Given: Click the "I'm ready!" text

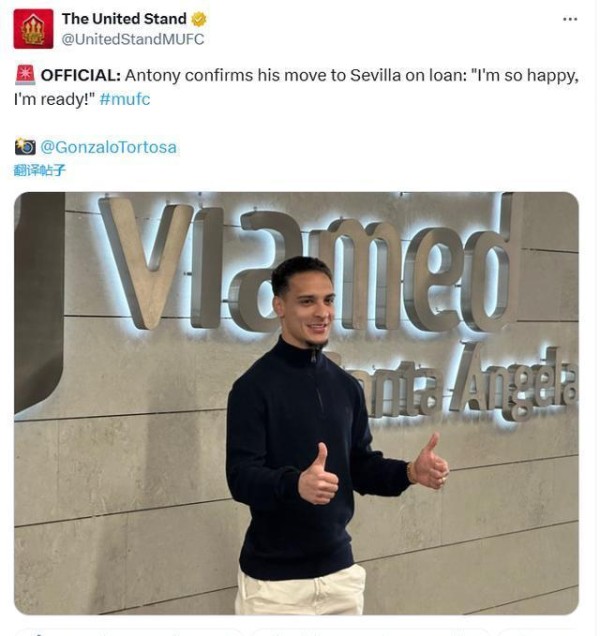Looking at the screenshot, I should pyautogui.click(x=54, y=99).
